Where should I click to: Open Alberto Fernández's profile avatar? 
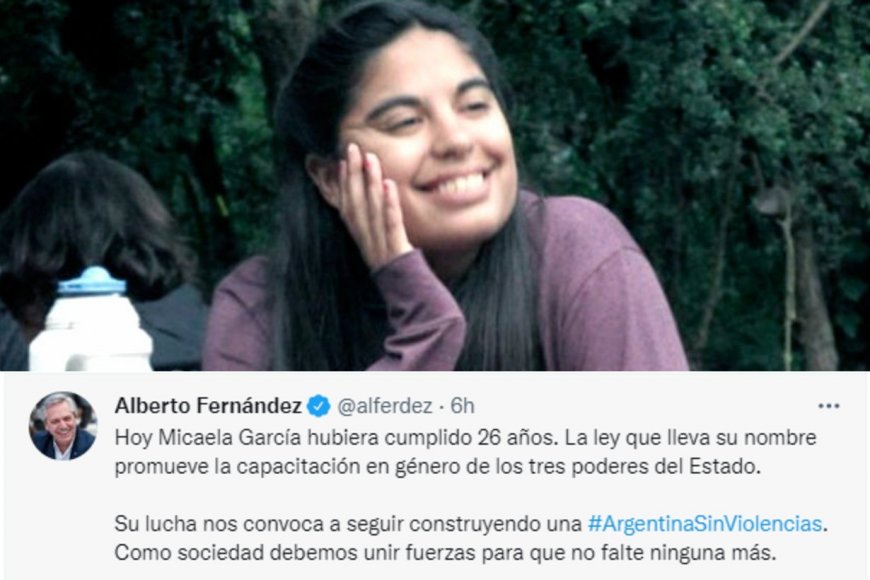pyautogui.click(x=63, y=426)
